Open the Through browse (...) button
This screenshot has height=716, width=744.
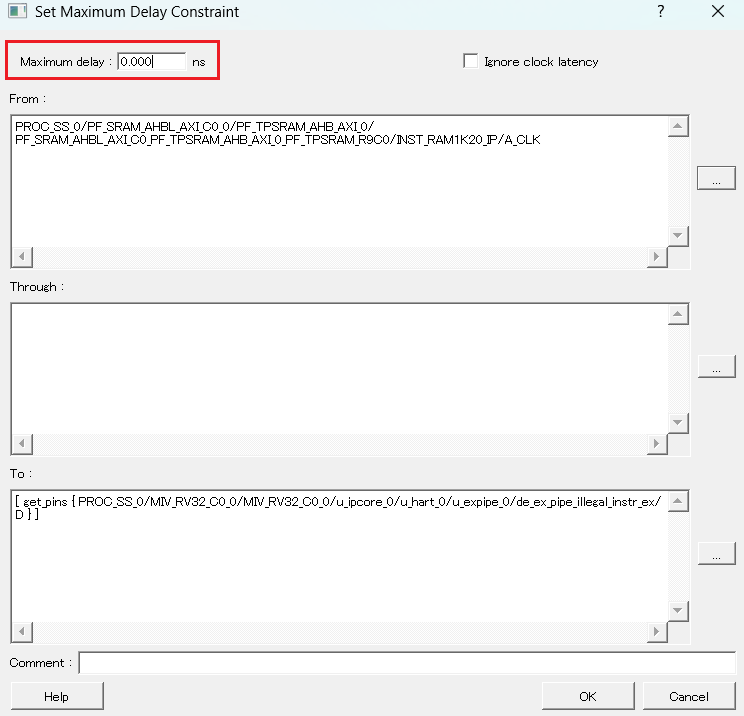click(716, 367)
